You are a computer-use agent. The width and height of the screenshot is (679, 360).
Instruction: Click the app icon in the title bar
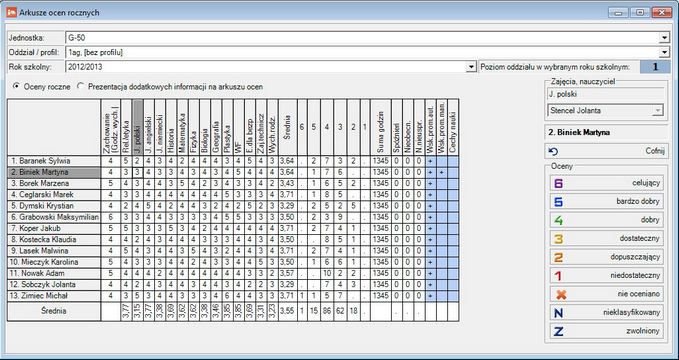point(11,13)
